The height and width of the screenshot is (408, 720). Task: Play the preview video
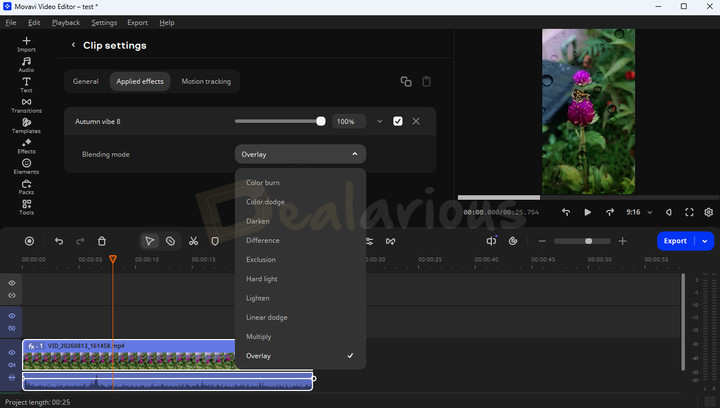click(x=588, y=212)
